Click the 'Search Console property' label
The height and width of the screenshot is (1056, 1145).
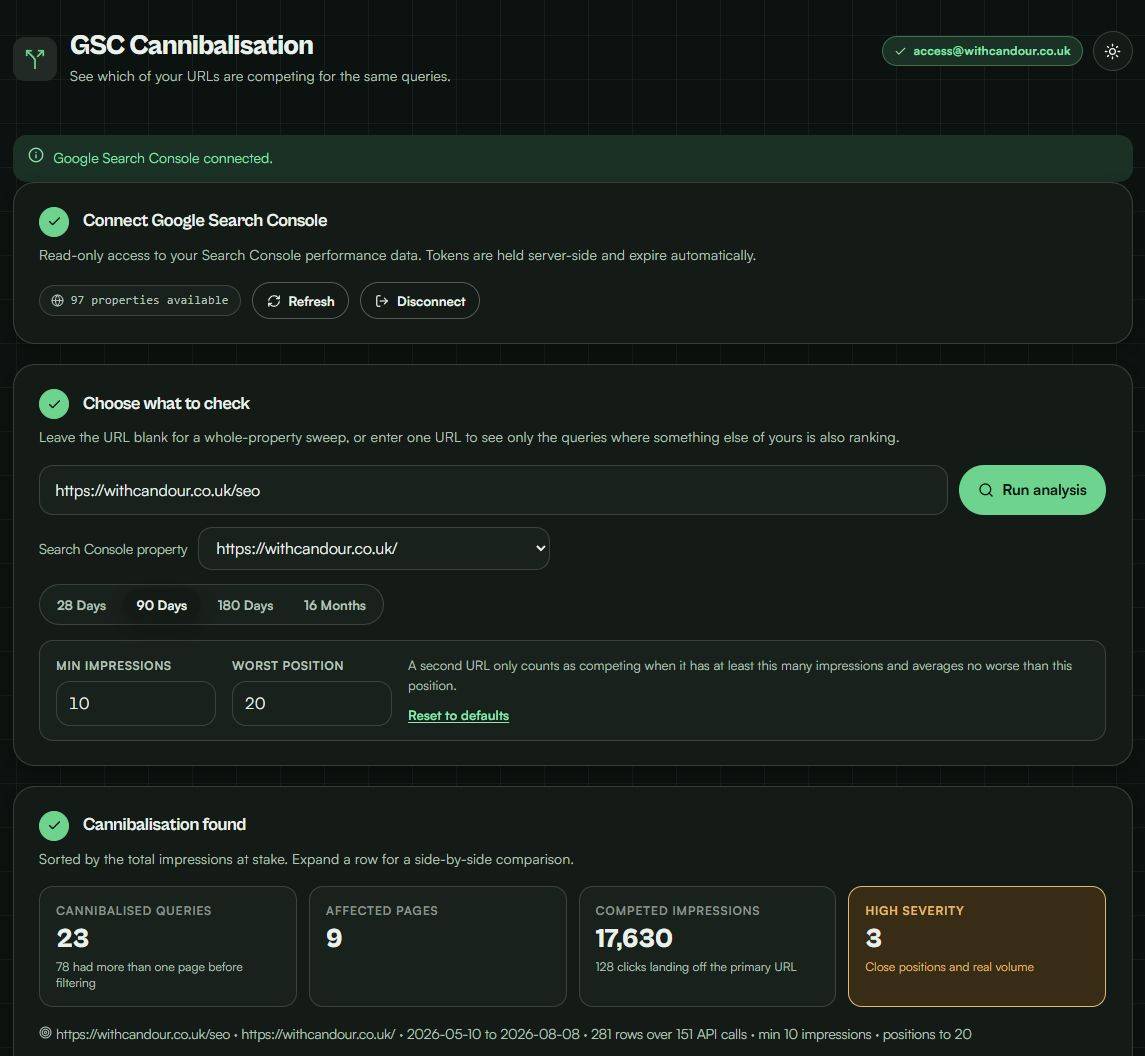click(113, 549)
